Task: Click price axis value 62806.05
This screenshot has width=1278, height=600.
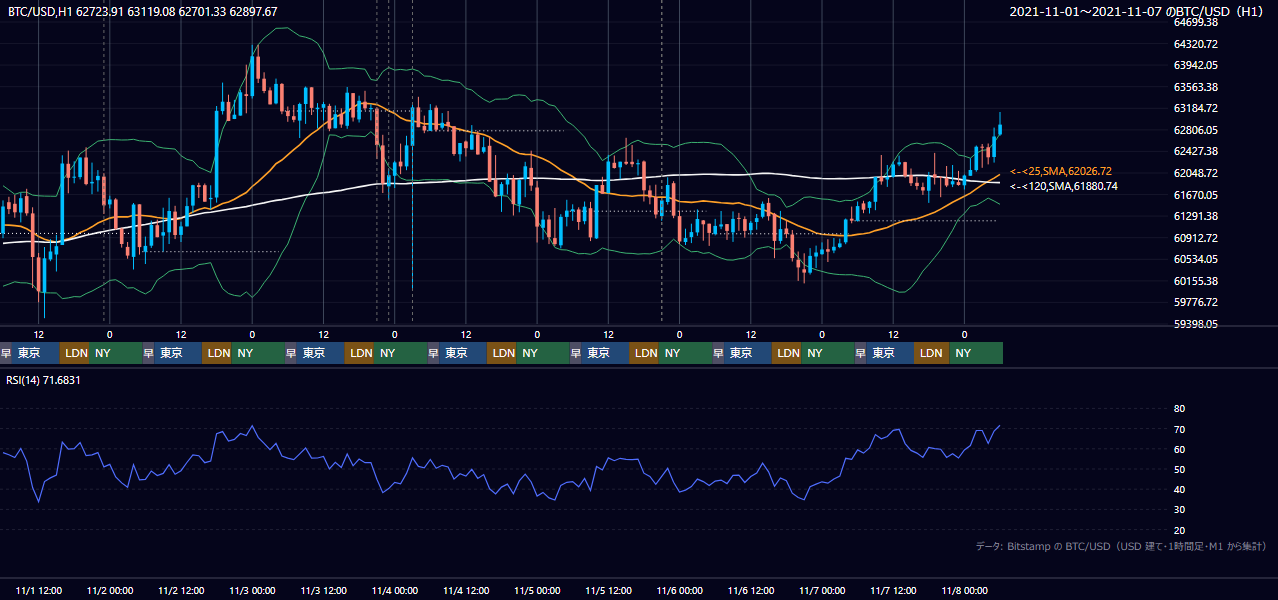Action: [1195, 130]
